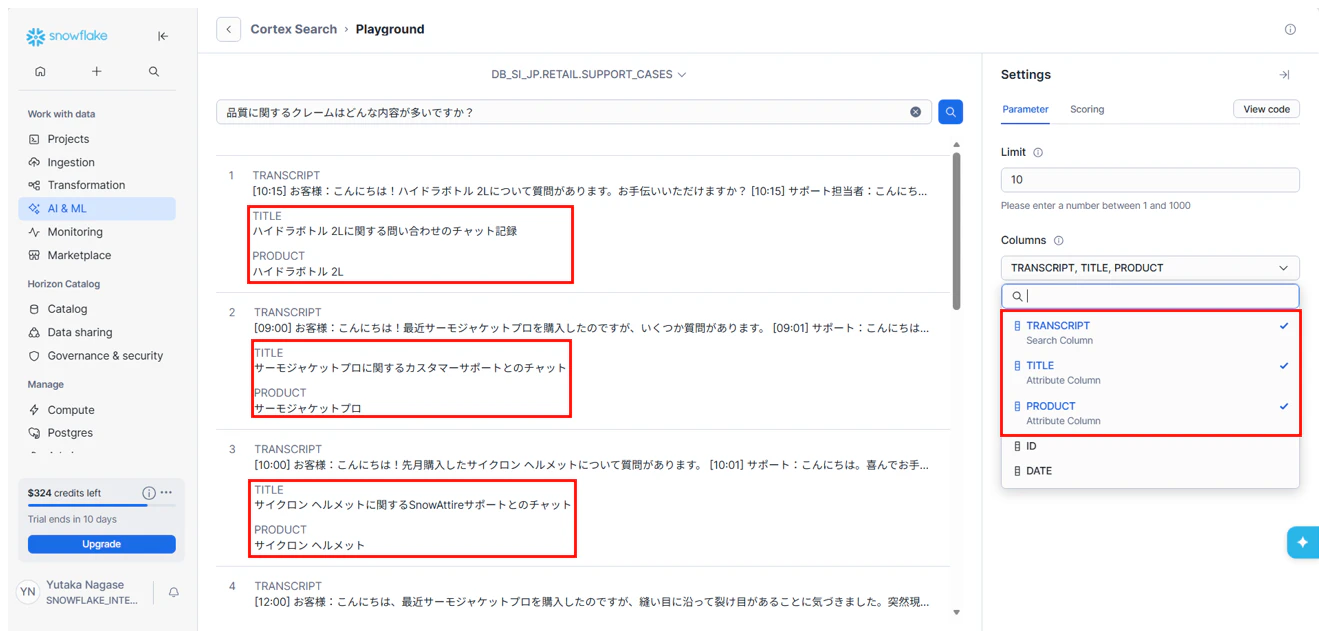Click the column filter search box
The image size is (1319, 631).
click(x=1150, y=296)
